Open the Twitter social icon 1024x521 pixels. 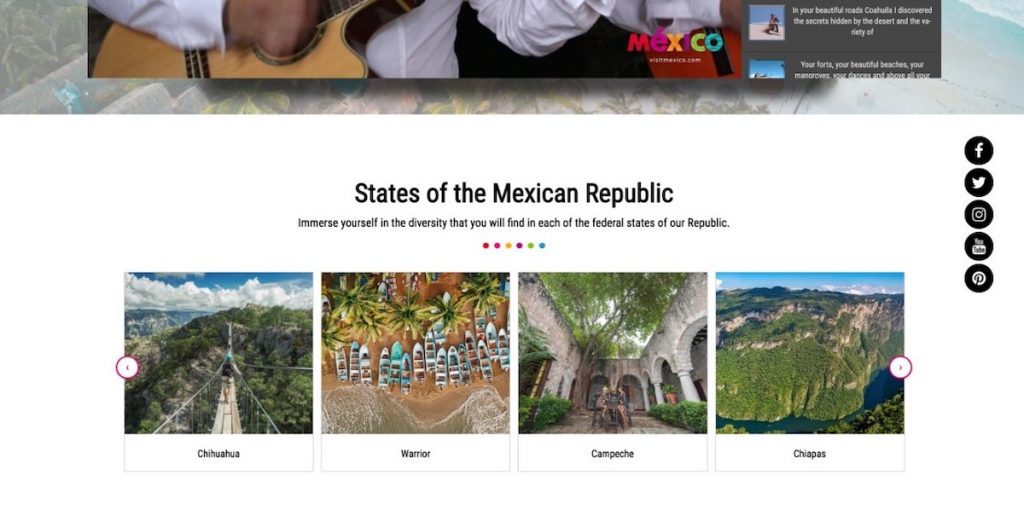tap(978, 183)
